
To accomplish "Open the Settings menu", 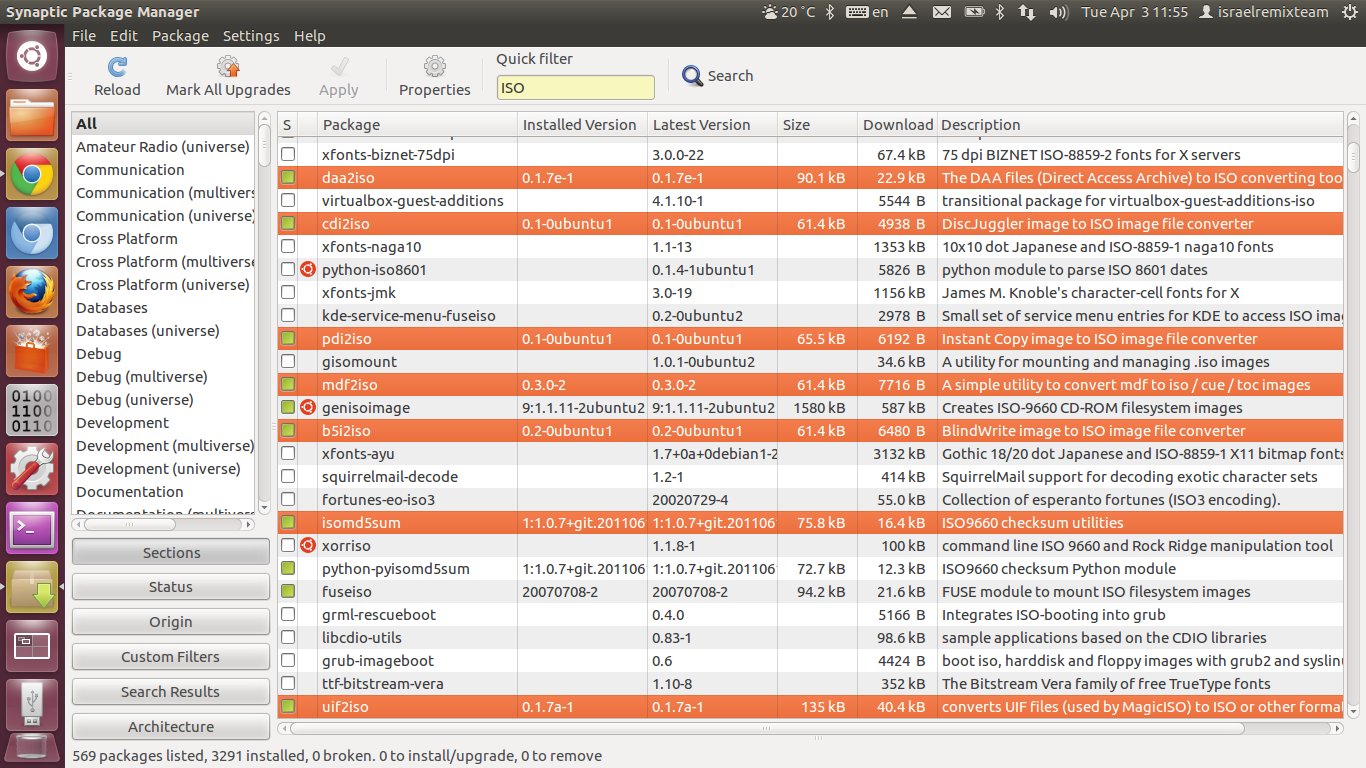I will pos(251,35).
